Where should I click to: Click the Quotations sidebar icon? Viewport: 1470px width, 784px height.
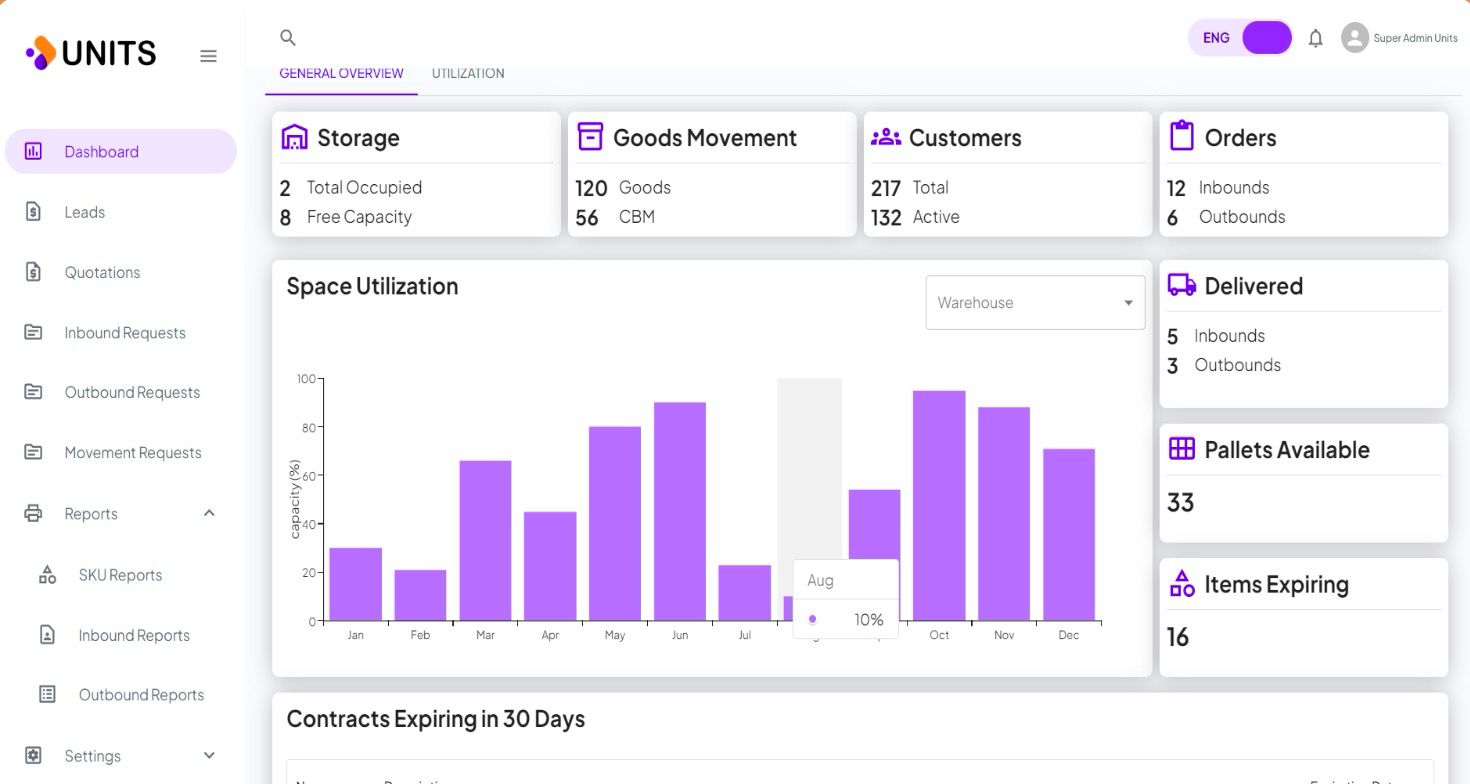pyautogui.click(x=33, y=271)
